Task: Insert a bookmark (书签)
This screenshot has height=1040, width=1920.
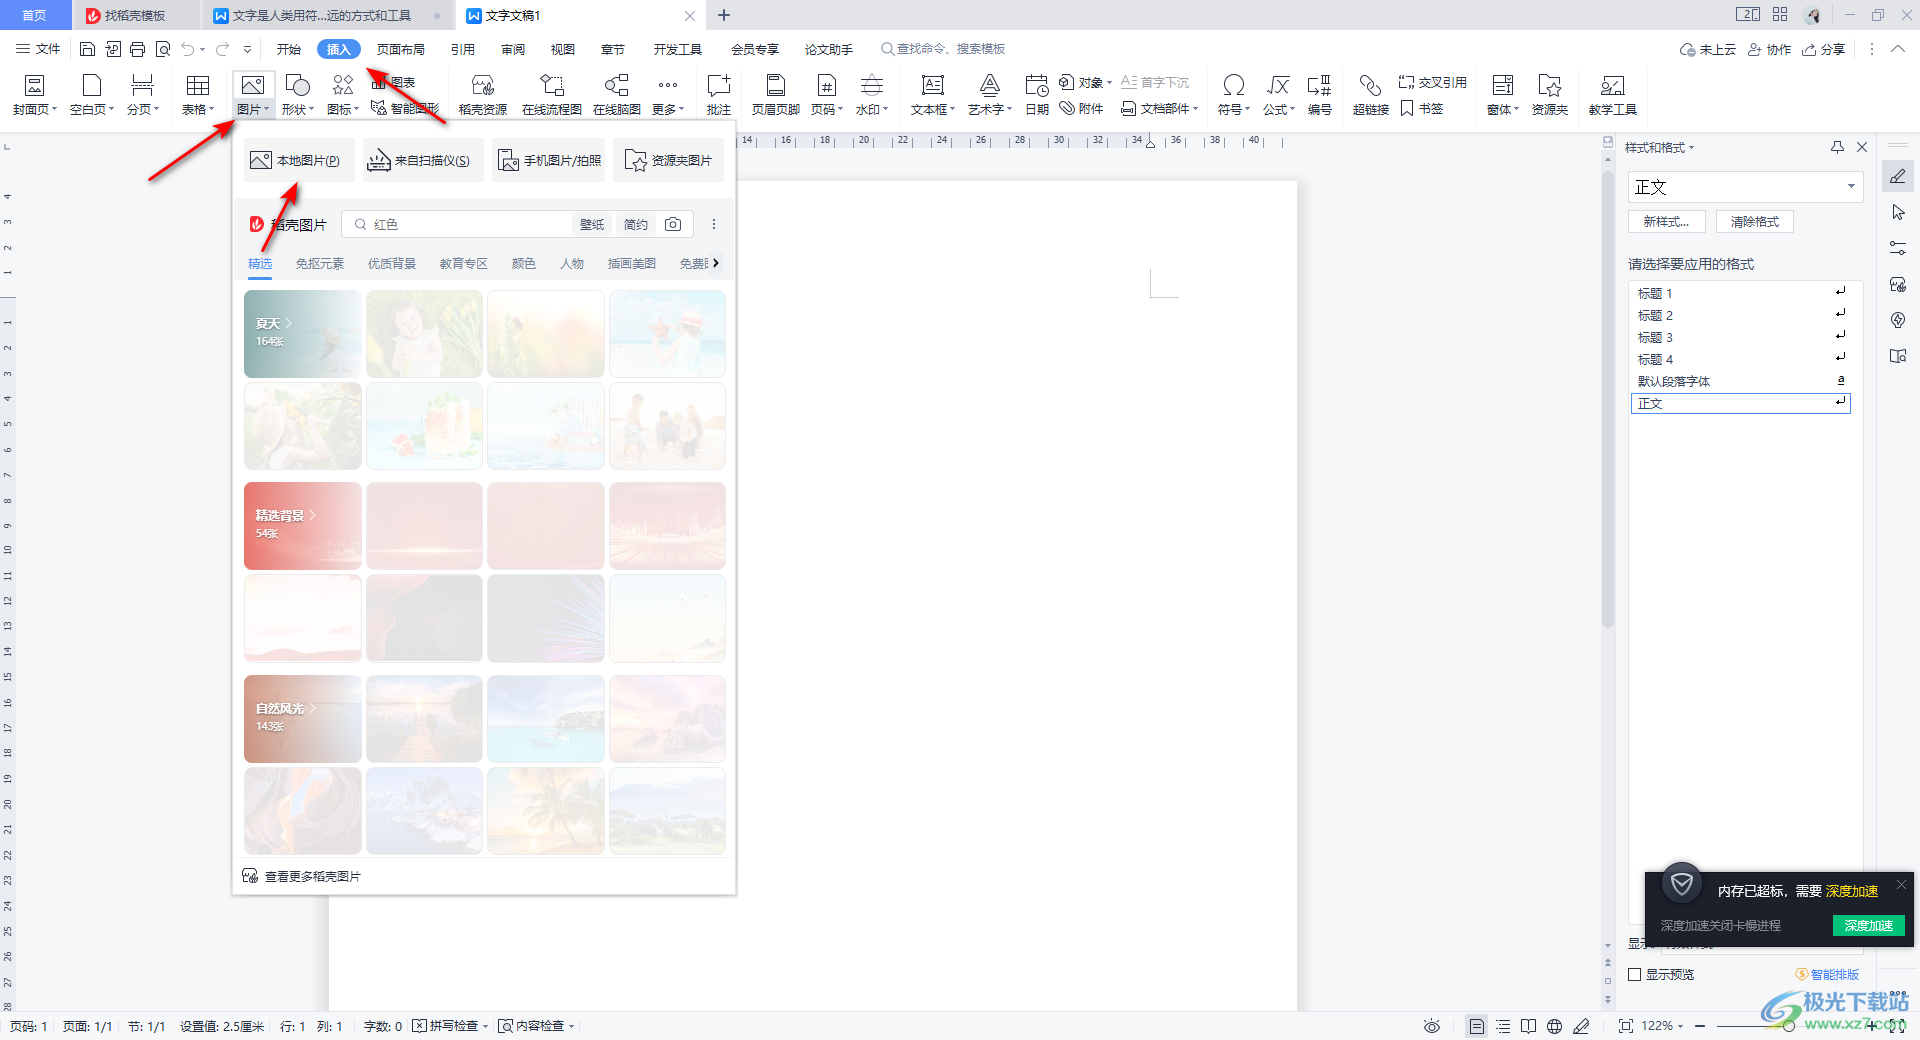Action: click(1422, 108)
